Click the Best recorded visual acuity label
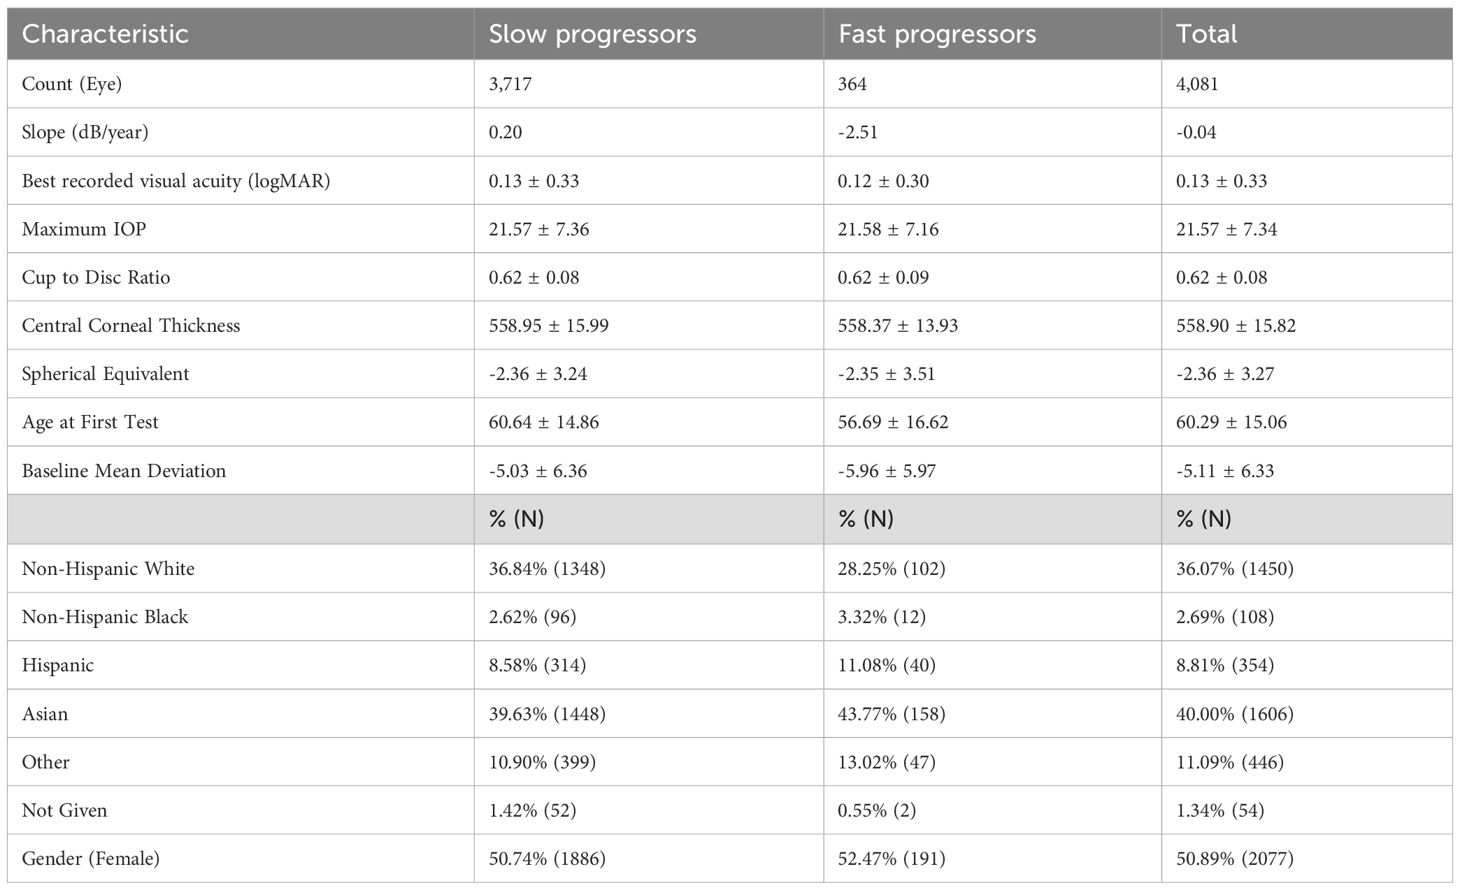Viewport: 1460px width, 890px height. (176, 181)
